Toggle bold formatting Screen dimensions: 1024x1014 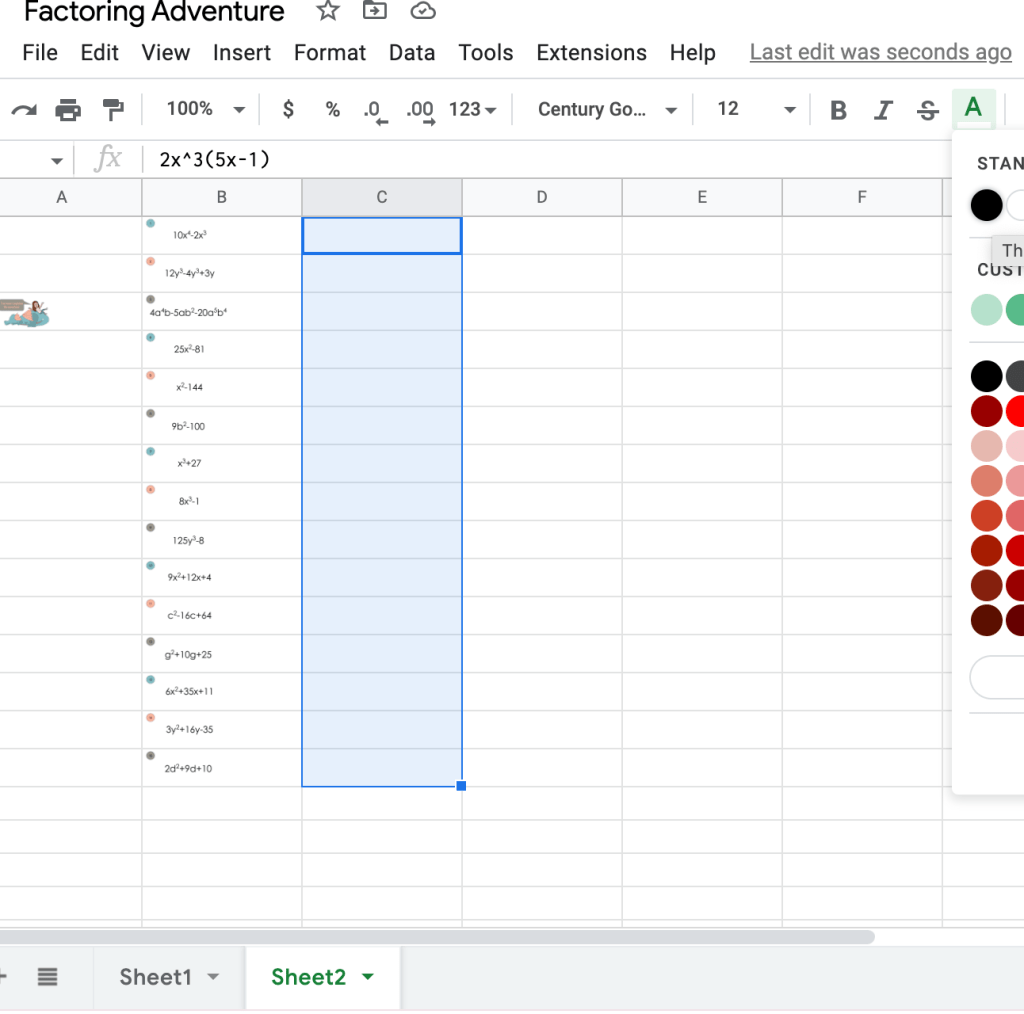pos(838,110)
